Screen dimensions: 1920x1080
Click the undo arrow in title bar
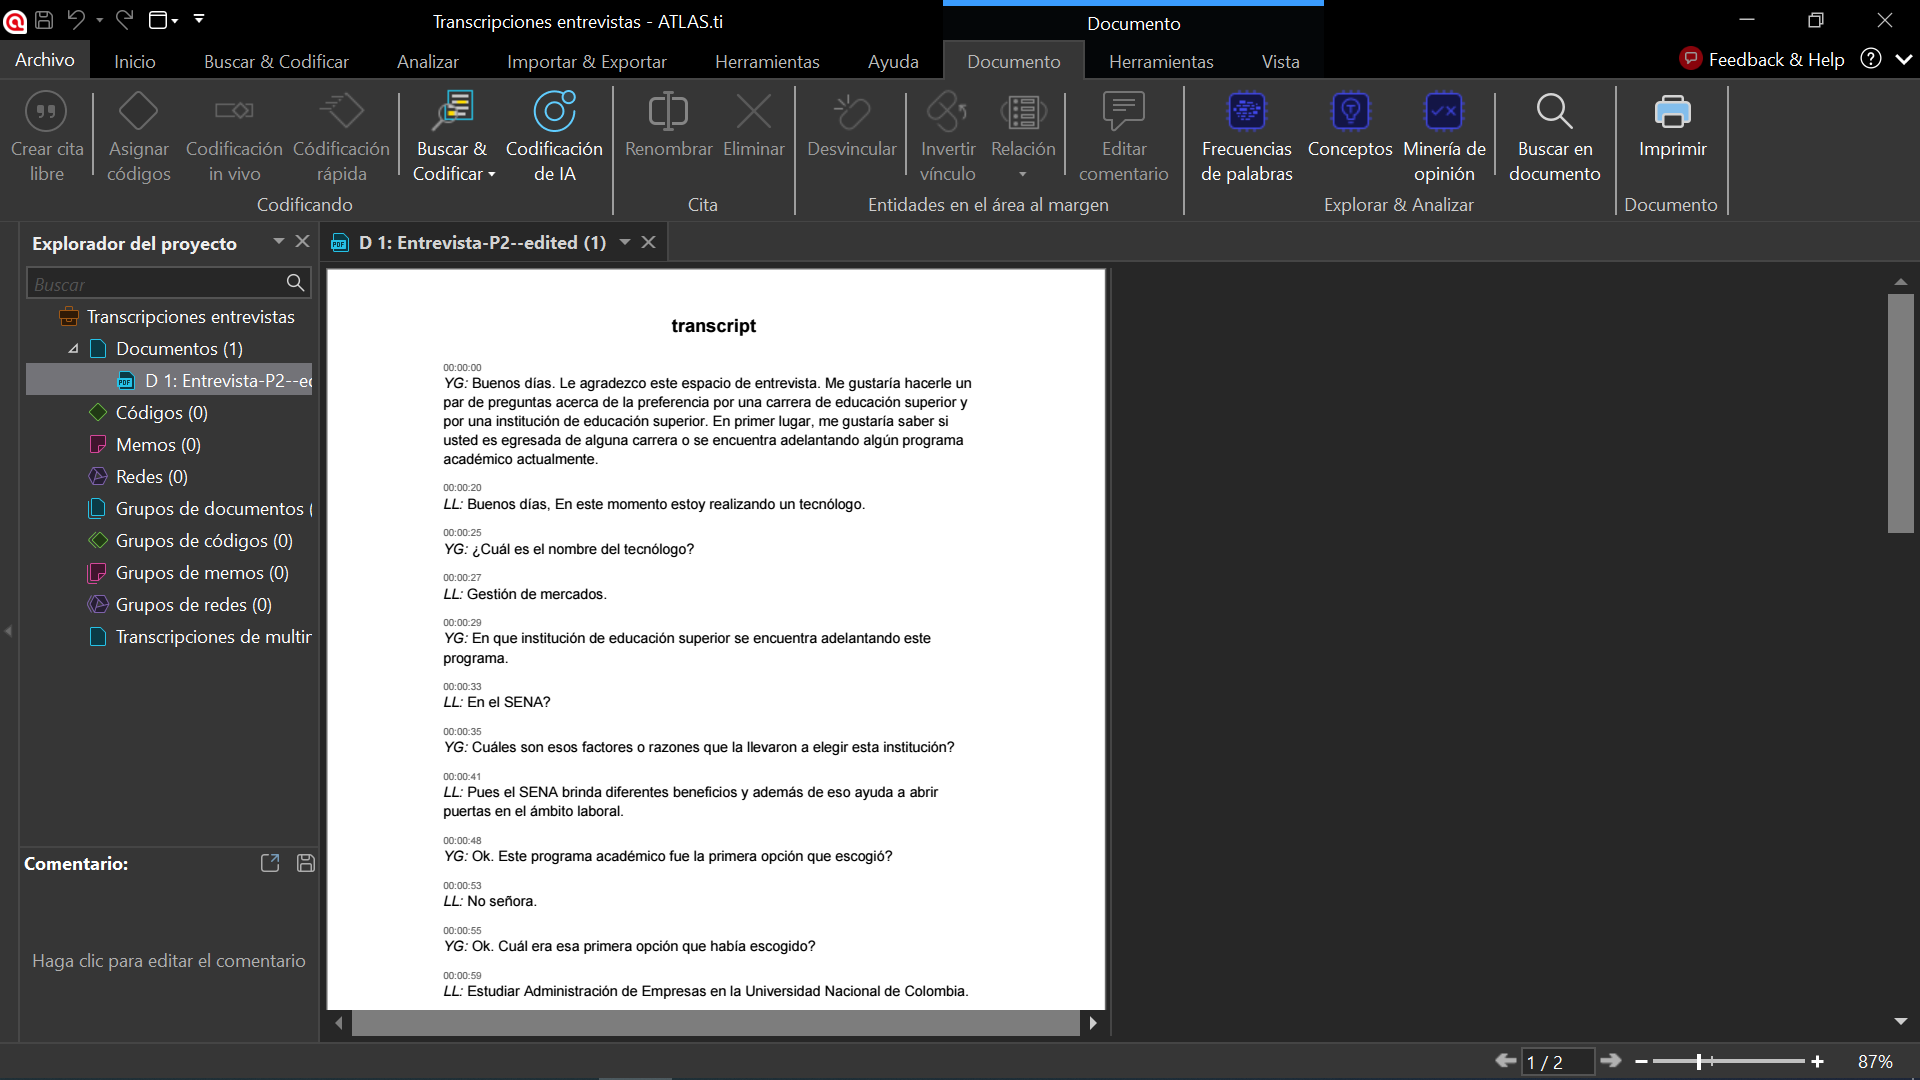click(76, 19)
